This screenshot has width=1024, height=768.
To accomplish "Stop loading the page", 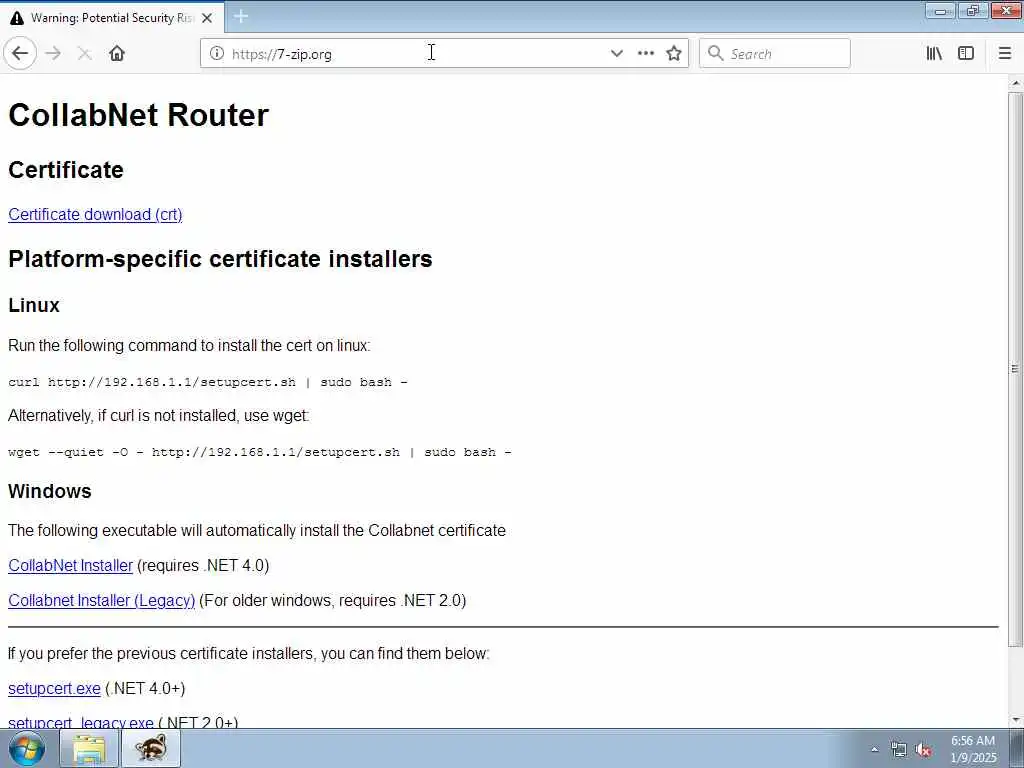I will 84,54.
